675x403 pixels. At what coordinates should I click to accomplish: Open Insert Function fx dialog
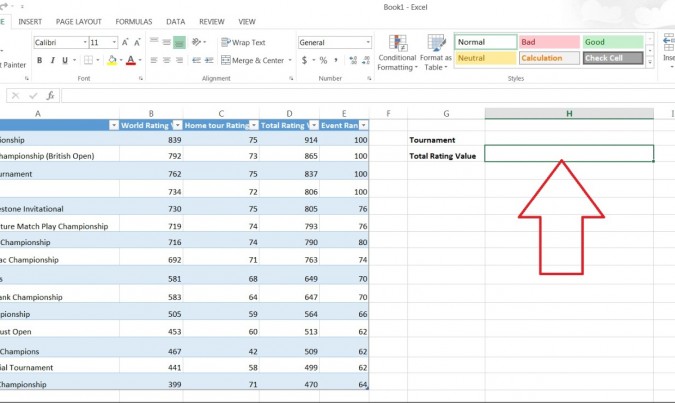(50, 96)
